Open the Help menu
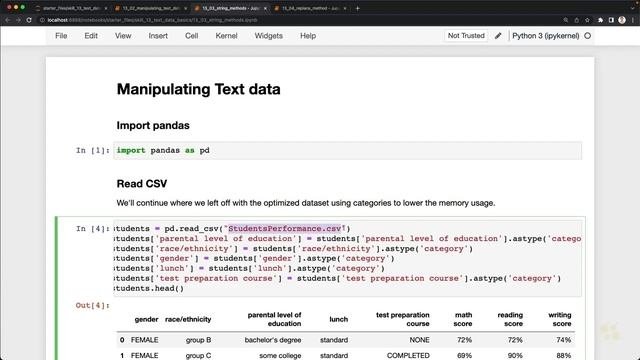The width and height of the screenshot is (640, 360). [x=308, y=36]
